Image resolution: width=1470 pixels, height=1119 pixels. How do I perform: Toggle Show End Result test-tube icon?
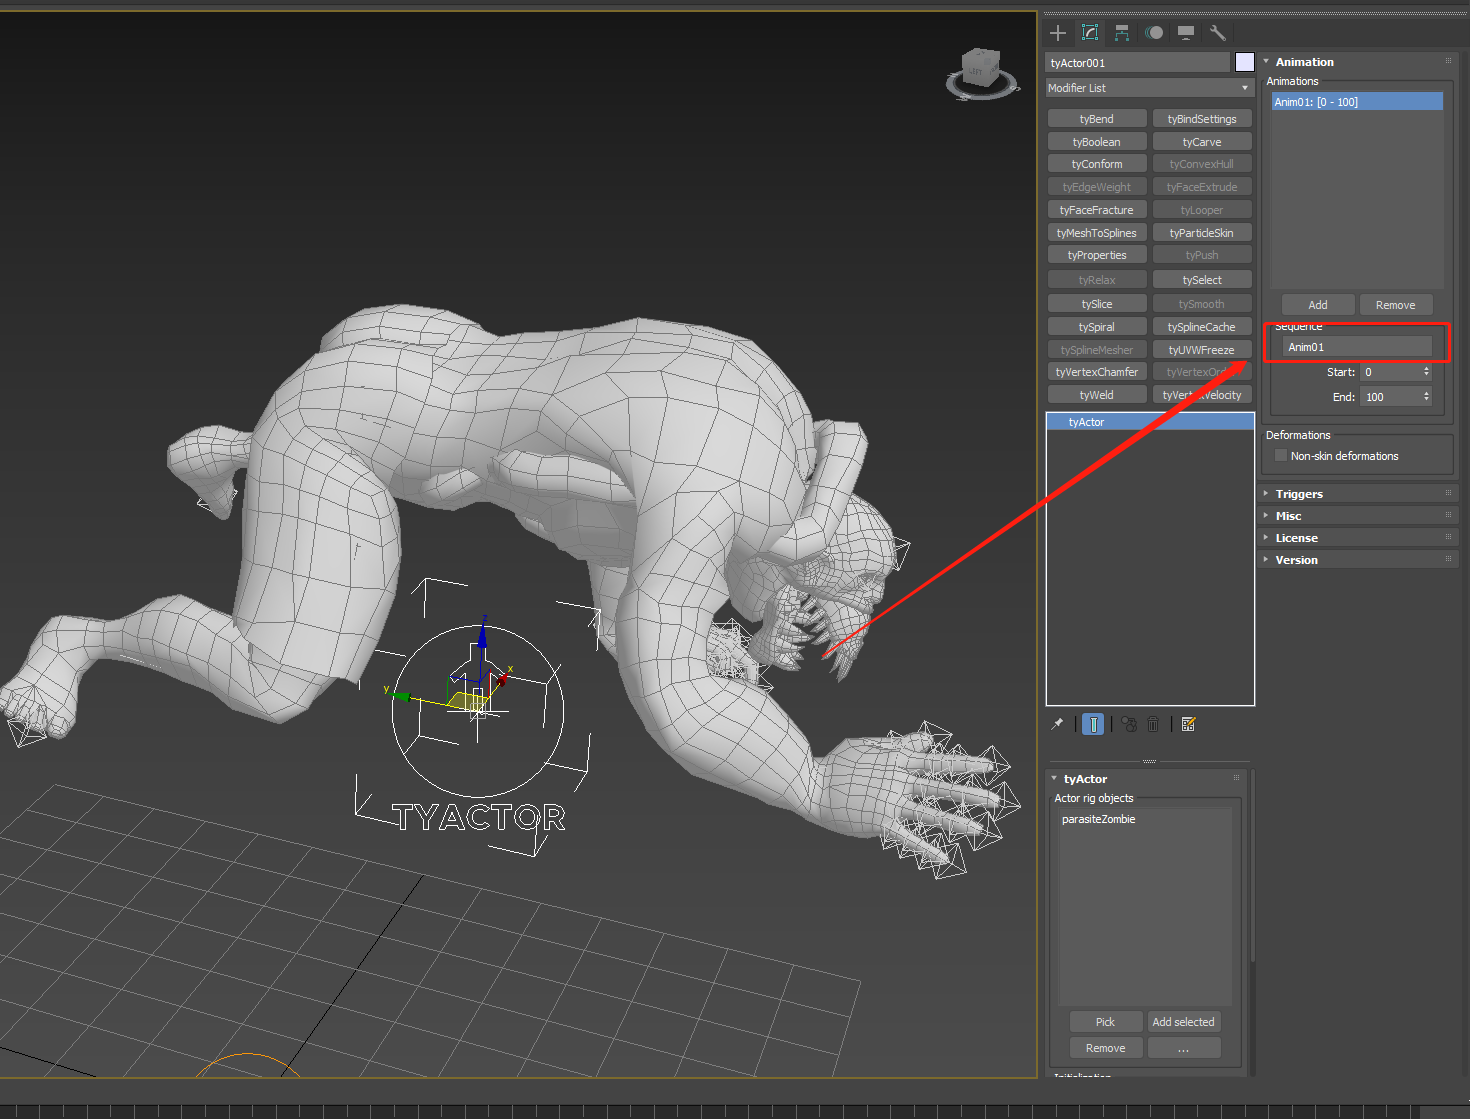1093,724
